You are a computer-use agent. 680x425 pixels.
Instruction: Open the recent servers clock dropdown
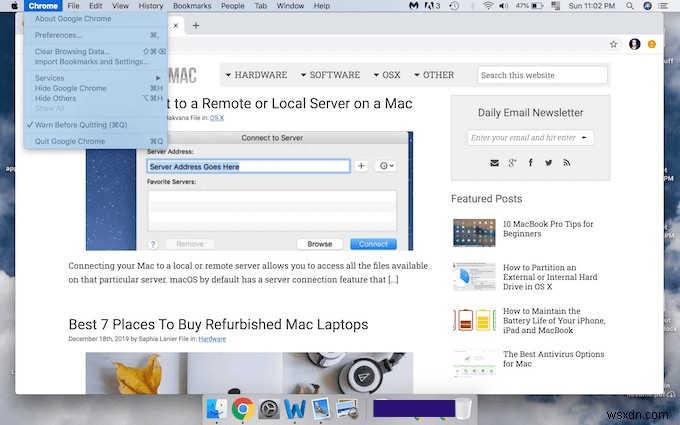[x=386, y=166]
